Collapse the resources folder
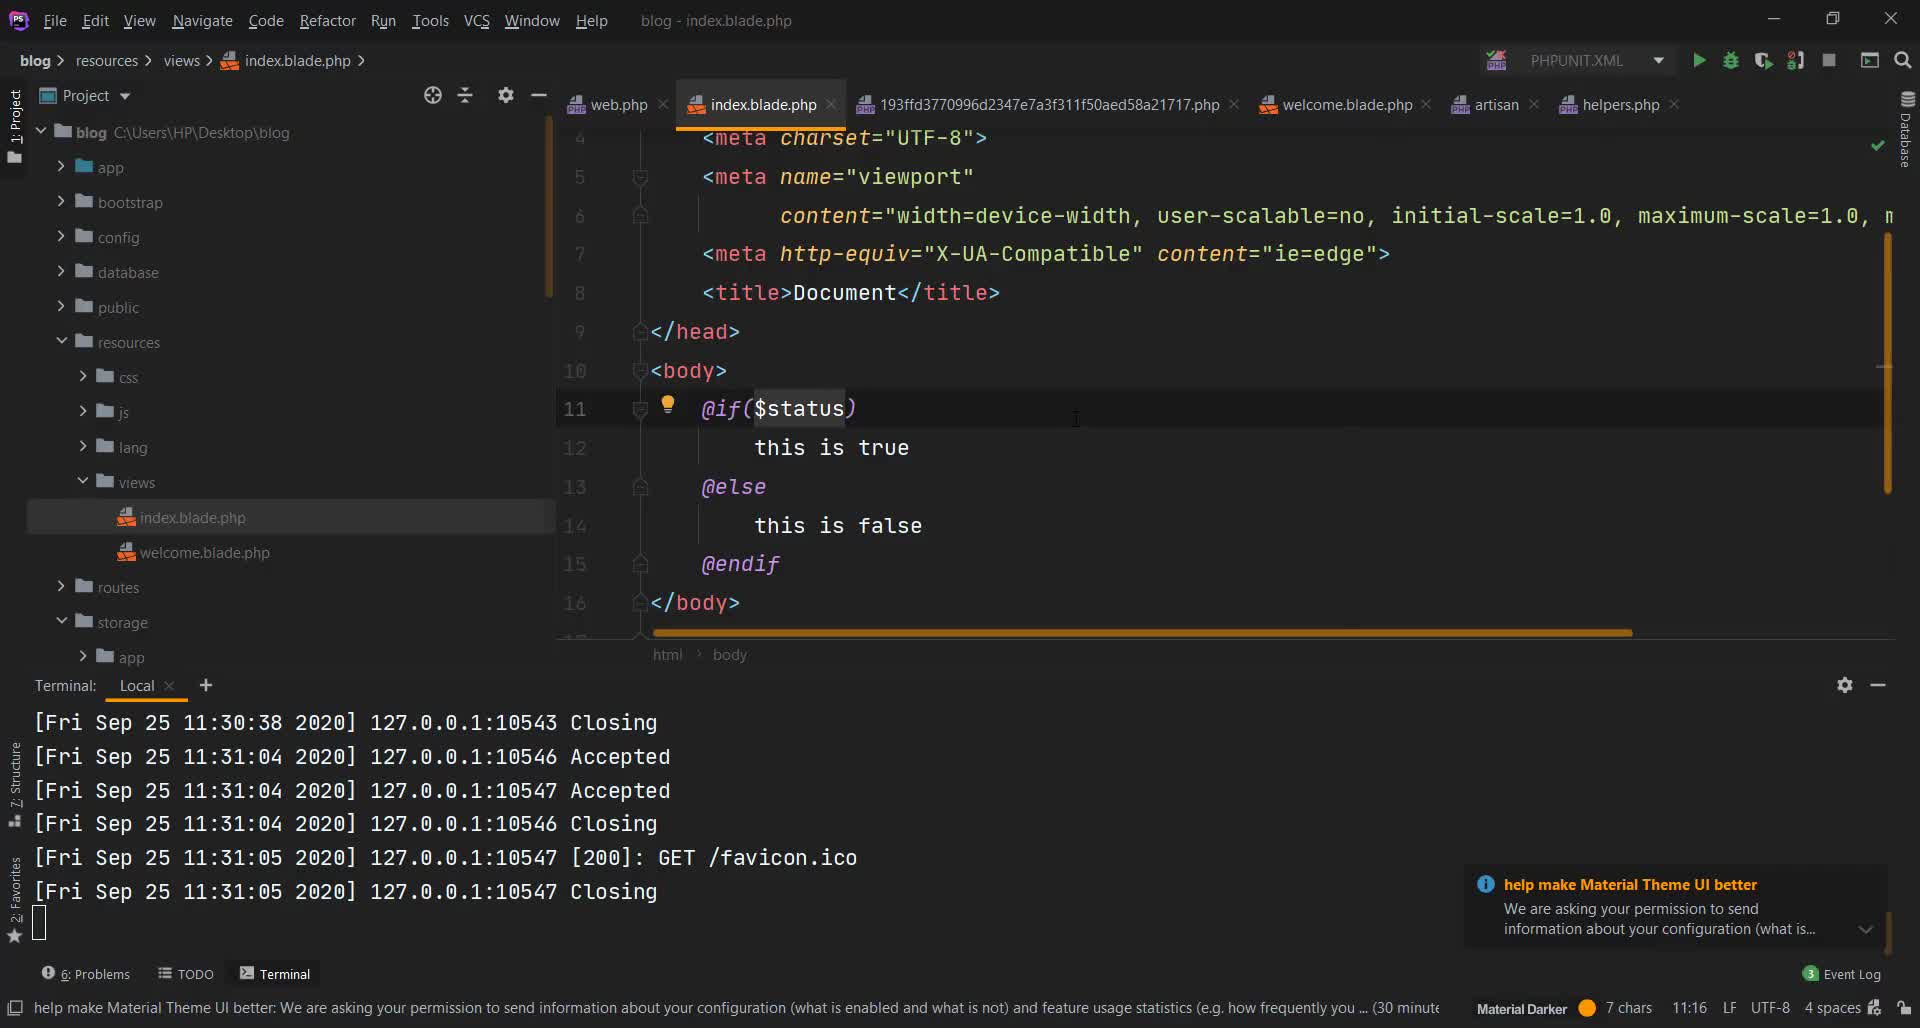 pos(61,342)
